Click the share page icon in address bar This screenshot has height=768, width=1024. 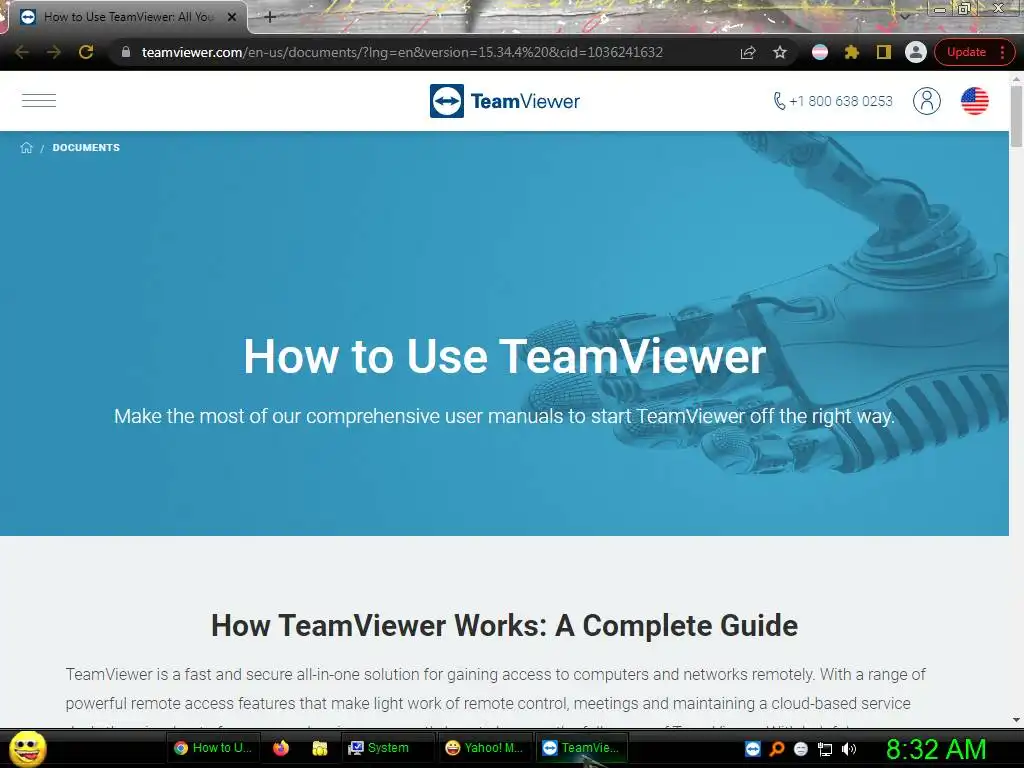click(748, 52)
